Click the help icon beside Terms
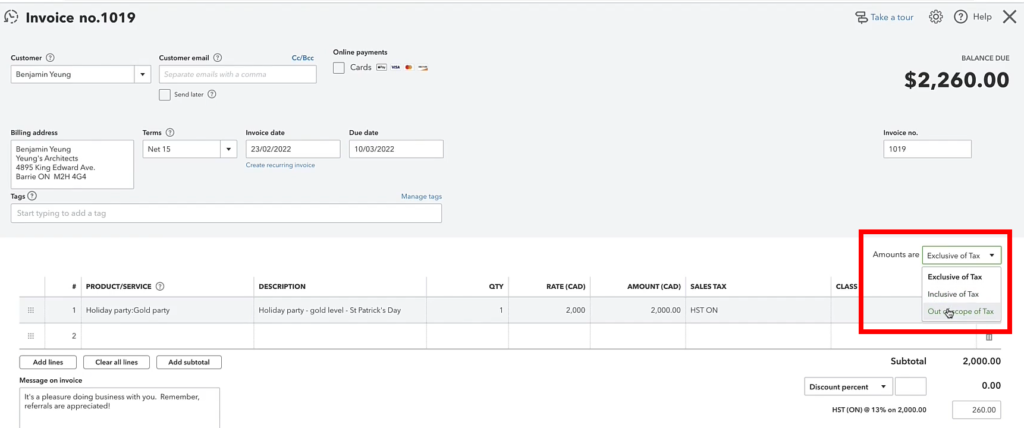 coord(170,132)
